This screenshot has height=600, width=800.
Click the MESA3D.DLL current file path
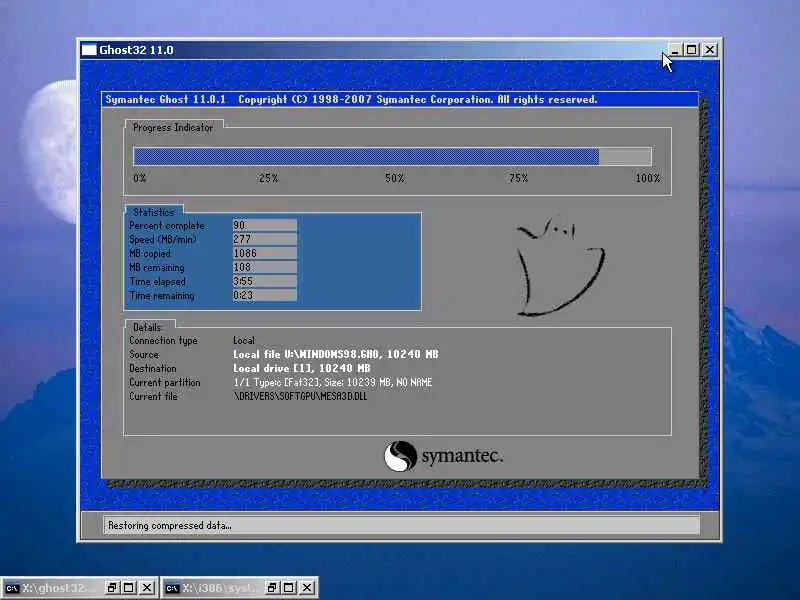300,396
